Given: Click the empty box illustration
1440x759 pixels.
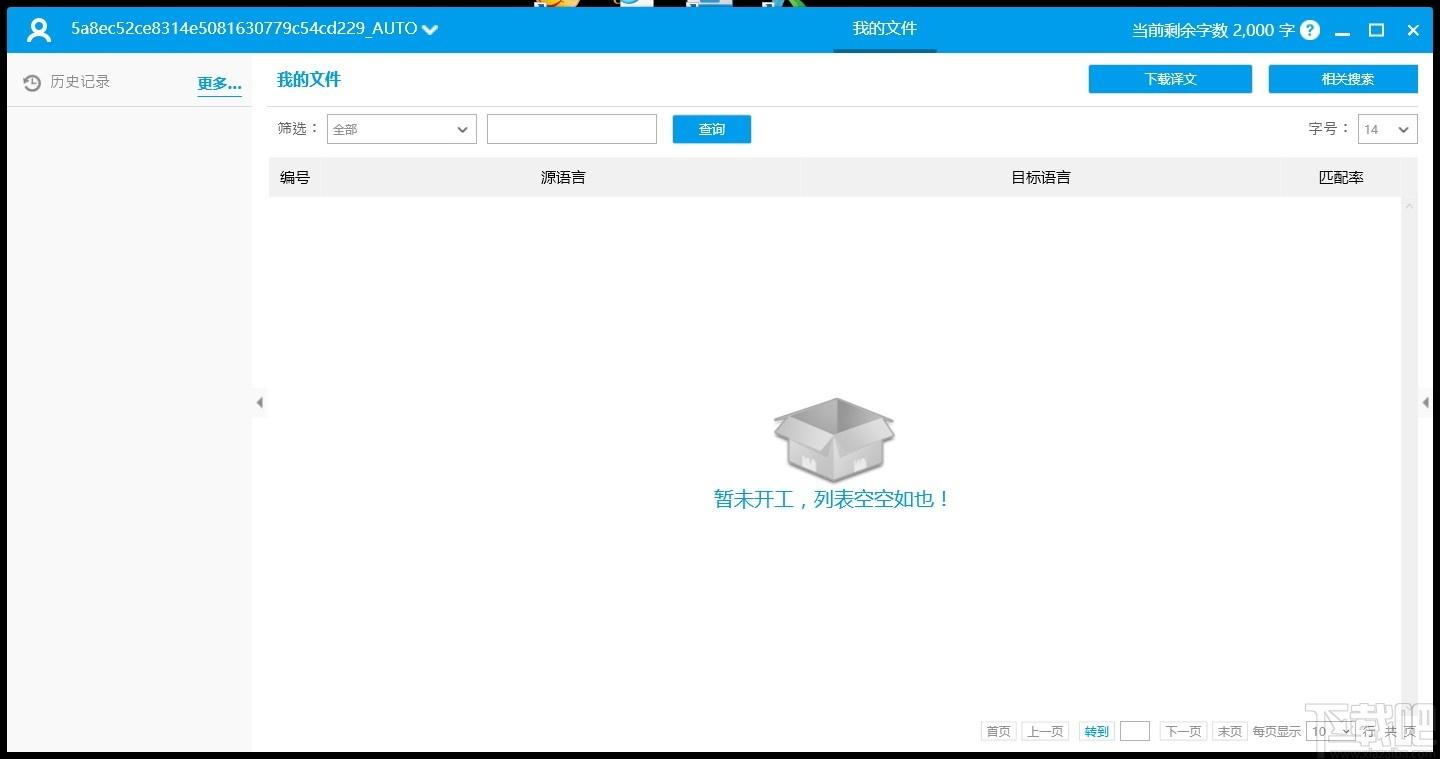Looking at the screenshot, I should click(x=833, y=440).
